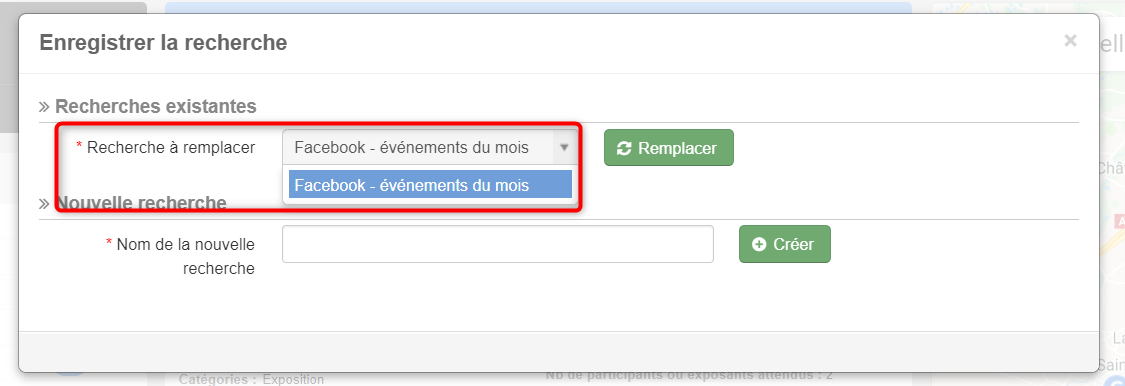Click the Recherche à remplacer label
This screenshot has height=386, width=1125.
[171, 148]
